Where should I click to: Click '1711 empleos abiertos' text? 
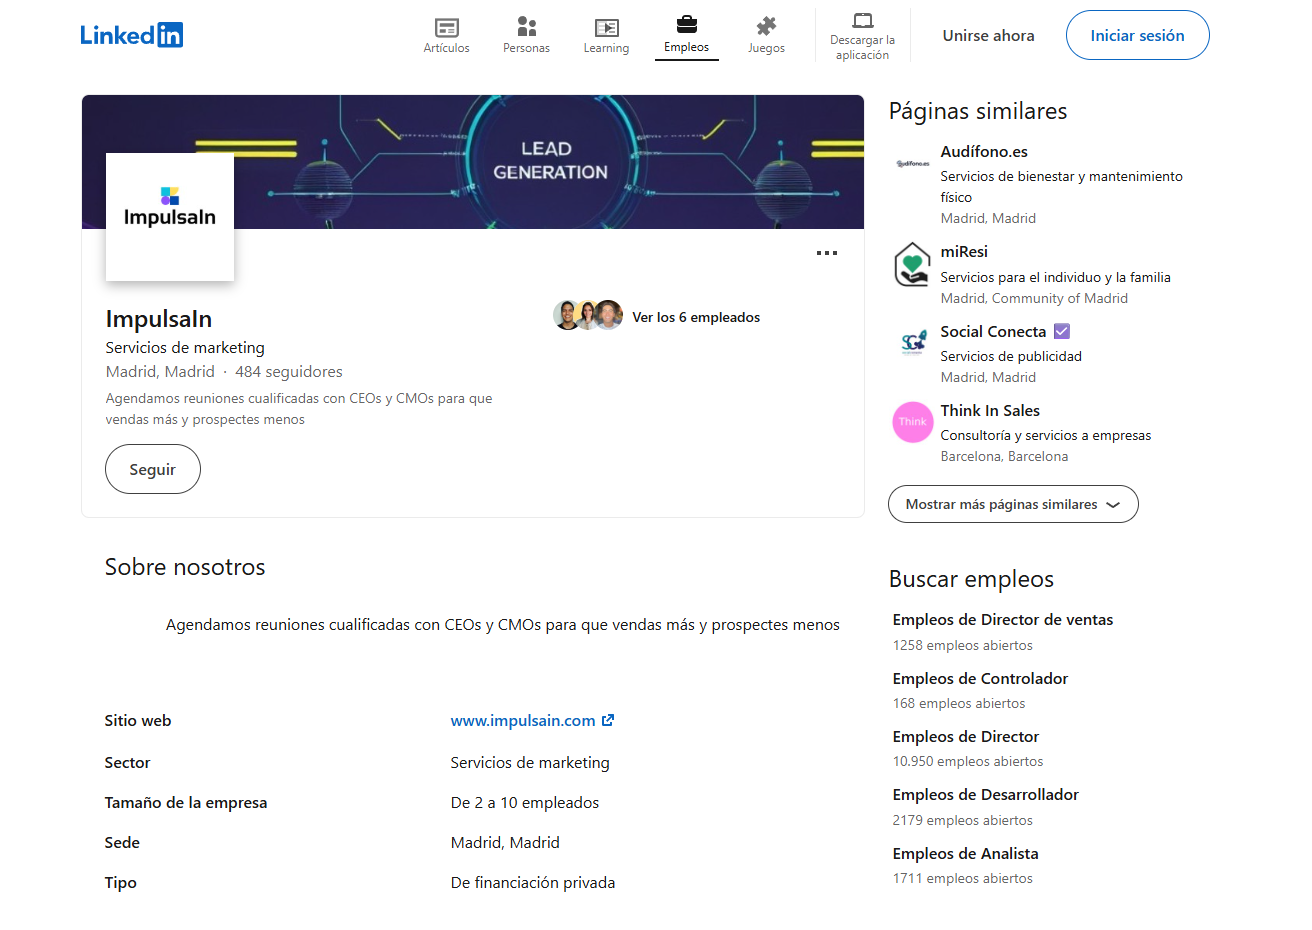coord(963,878)
